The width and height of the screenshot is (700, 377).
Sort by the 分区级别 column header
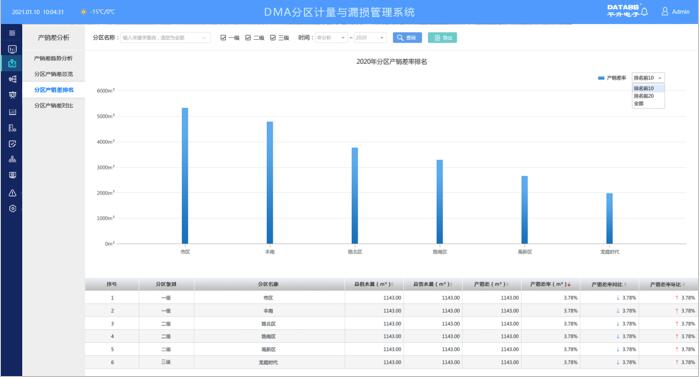pyautogui.click(x=166, y=284)
